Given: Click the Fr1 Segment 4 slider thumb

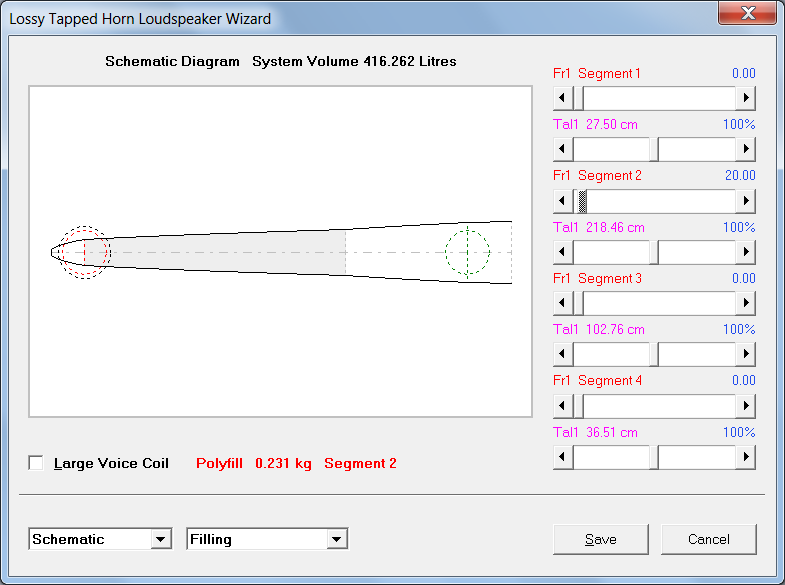Looking at the screenshot, I should pyautogui.click(x=578, y=406).
